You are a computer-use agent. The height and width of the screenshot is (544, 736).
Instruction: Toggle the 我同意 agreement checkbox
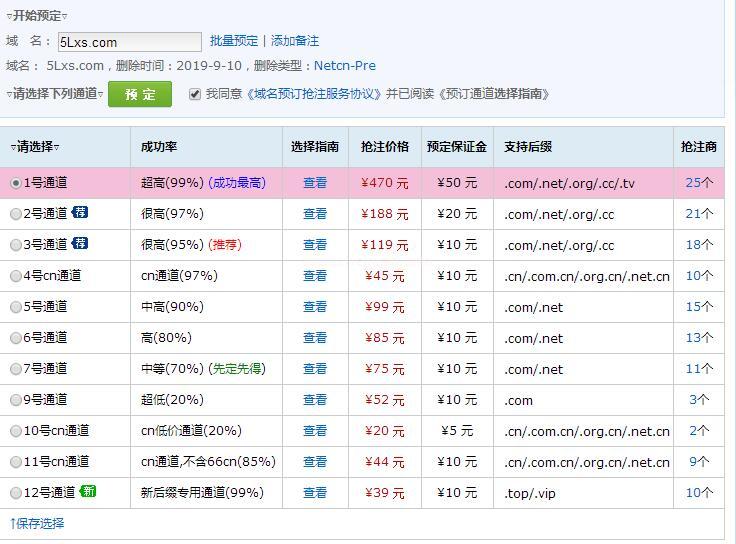click(194, 94)
